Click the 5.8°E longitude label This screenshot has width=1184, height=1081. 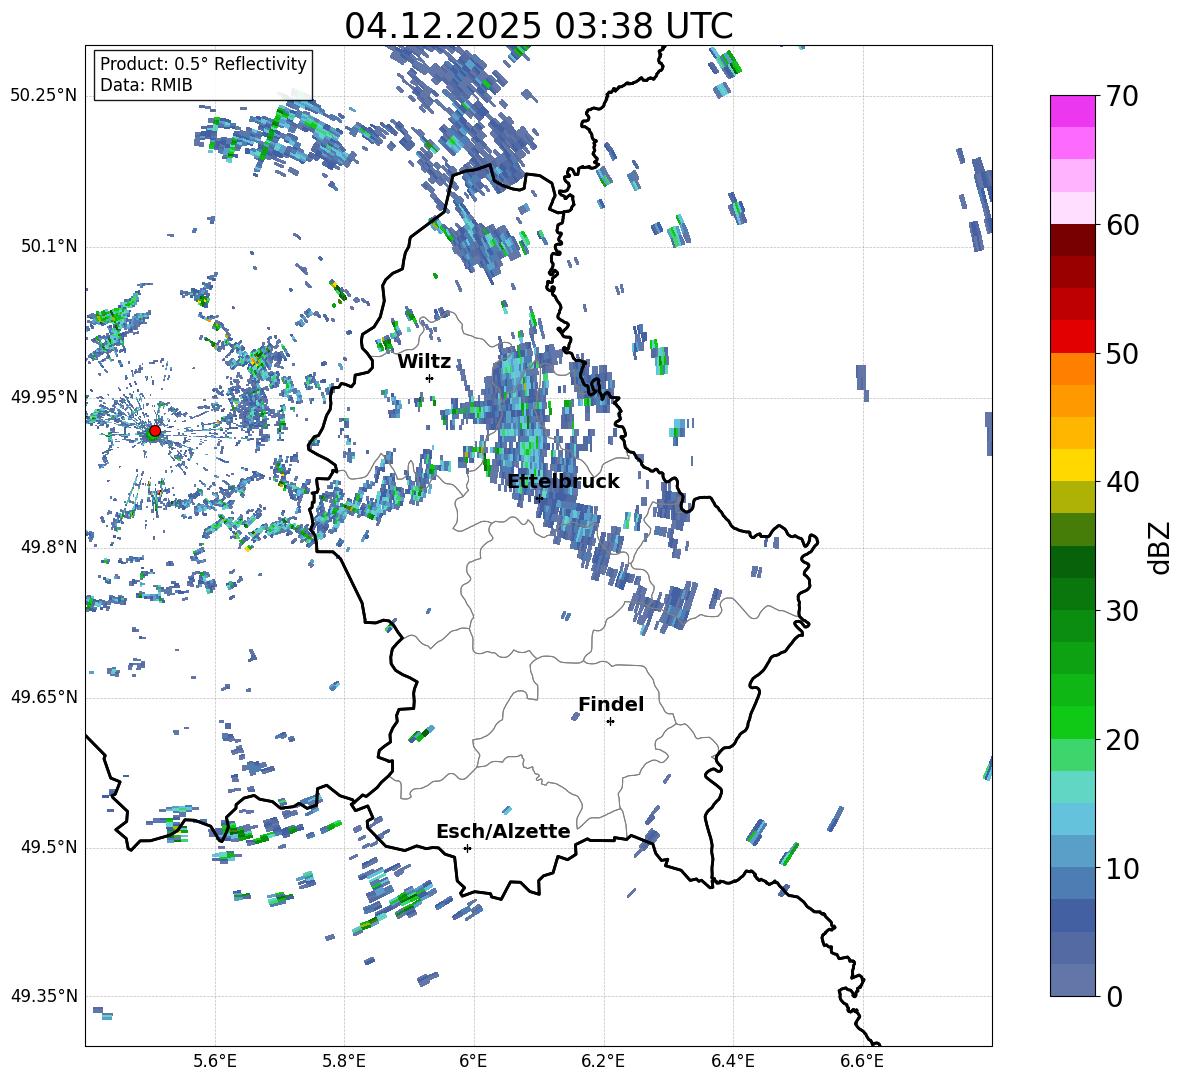pyautogui.click(x=344, y=1061)
